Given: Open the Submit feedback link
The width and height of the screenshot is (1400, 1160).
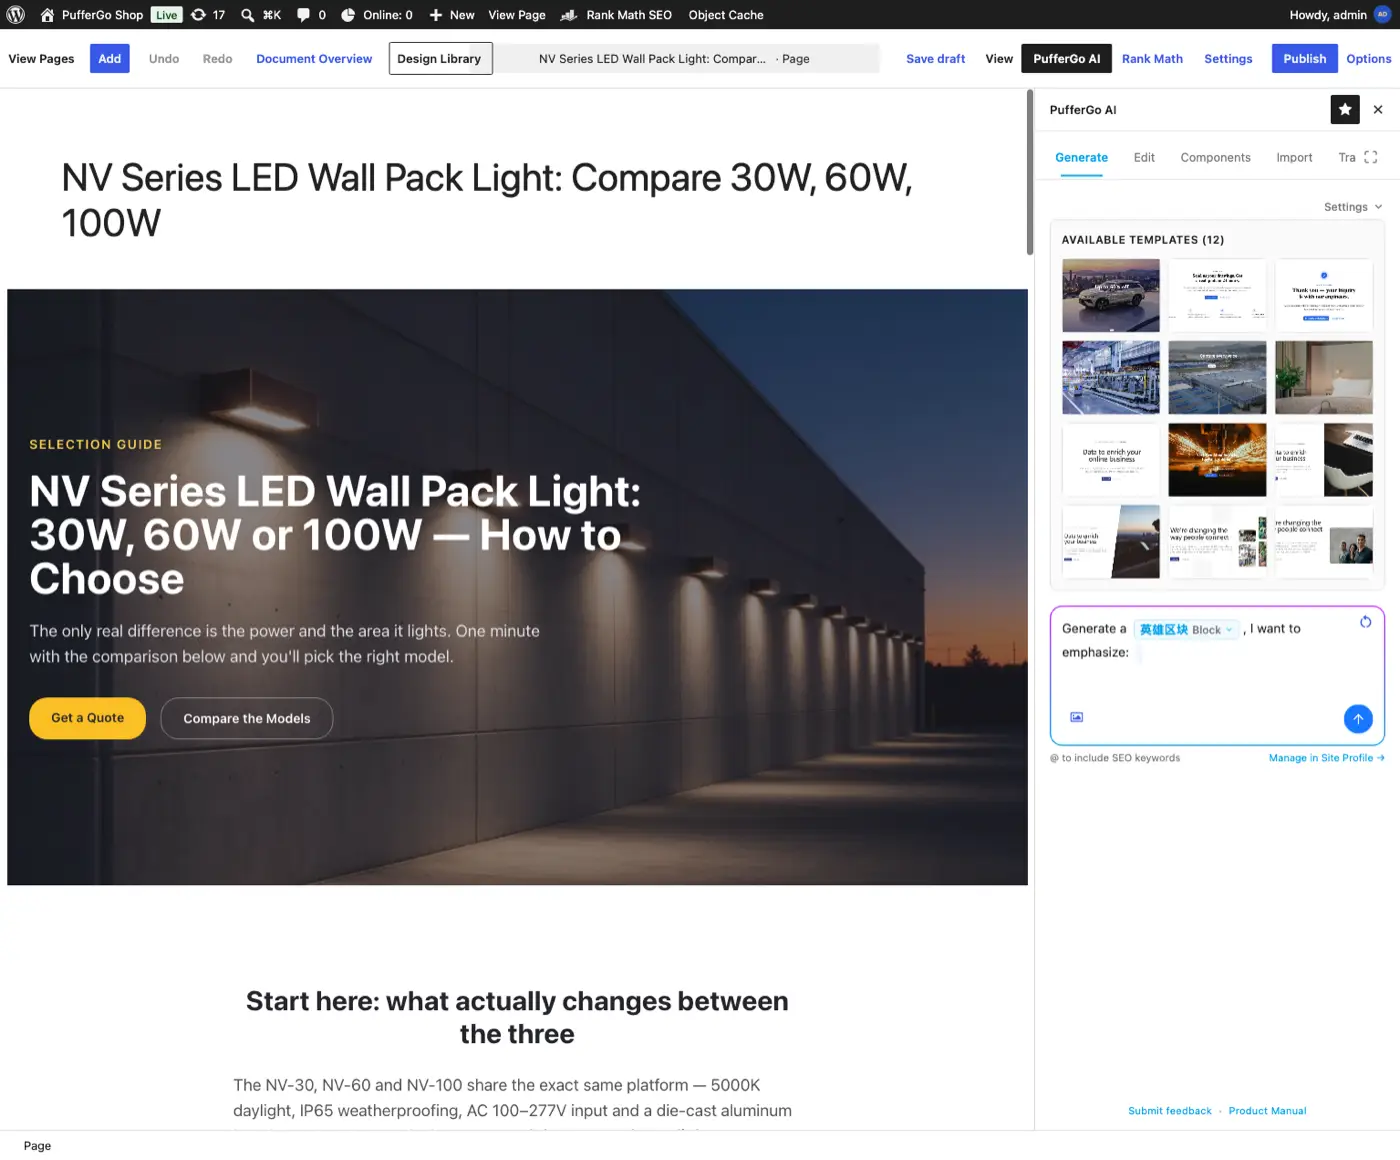Looking at the screenshot, I should 1169,1111.
